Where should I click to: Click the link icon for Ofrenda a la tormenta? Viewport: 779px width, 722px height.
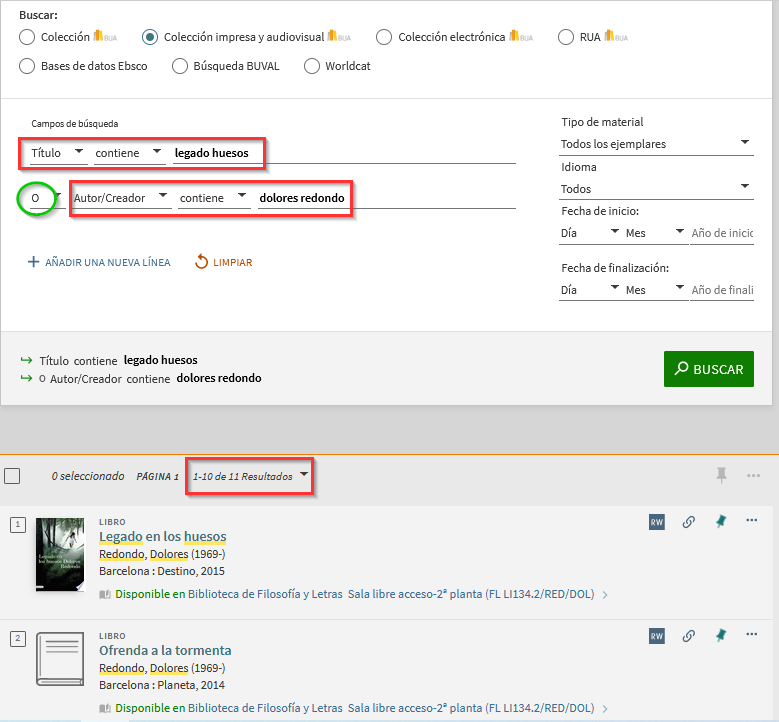688,635
